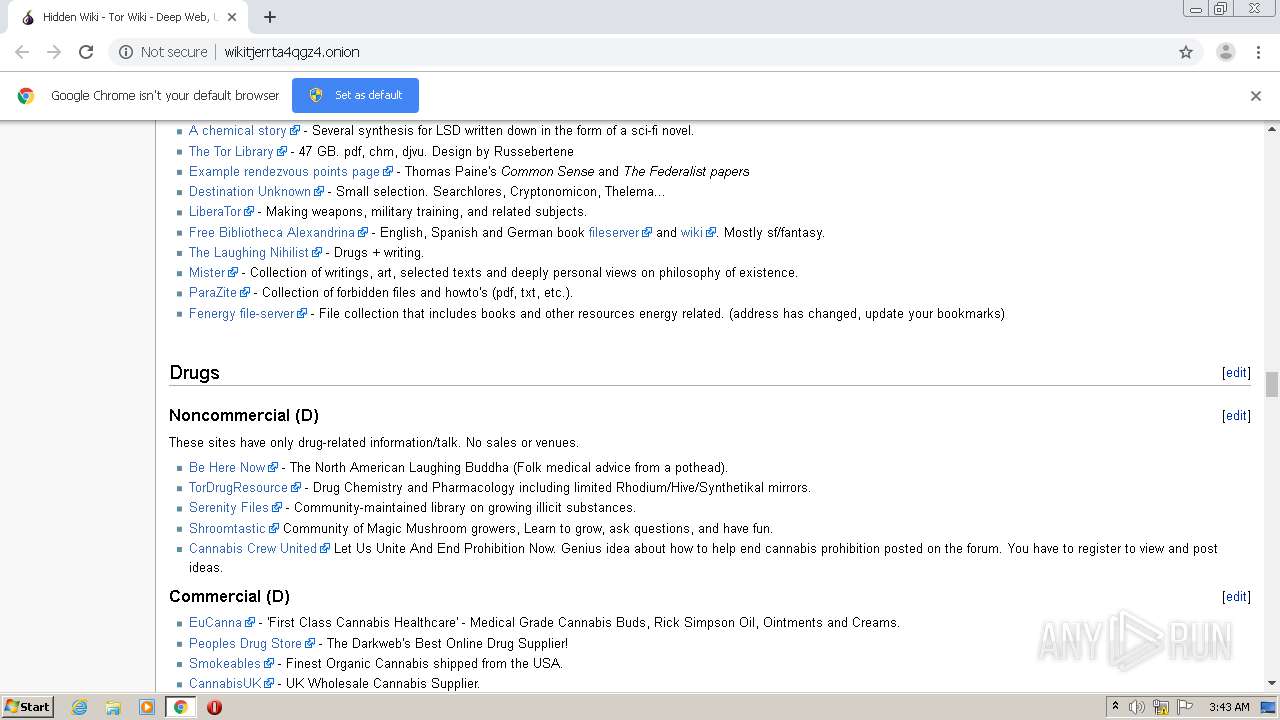Open a new tab with the plus button

(x=270, y=17)
